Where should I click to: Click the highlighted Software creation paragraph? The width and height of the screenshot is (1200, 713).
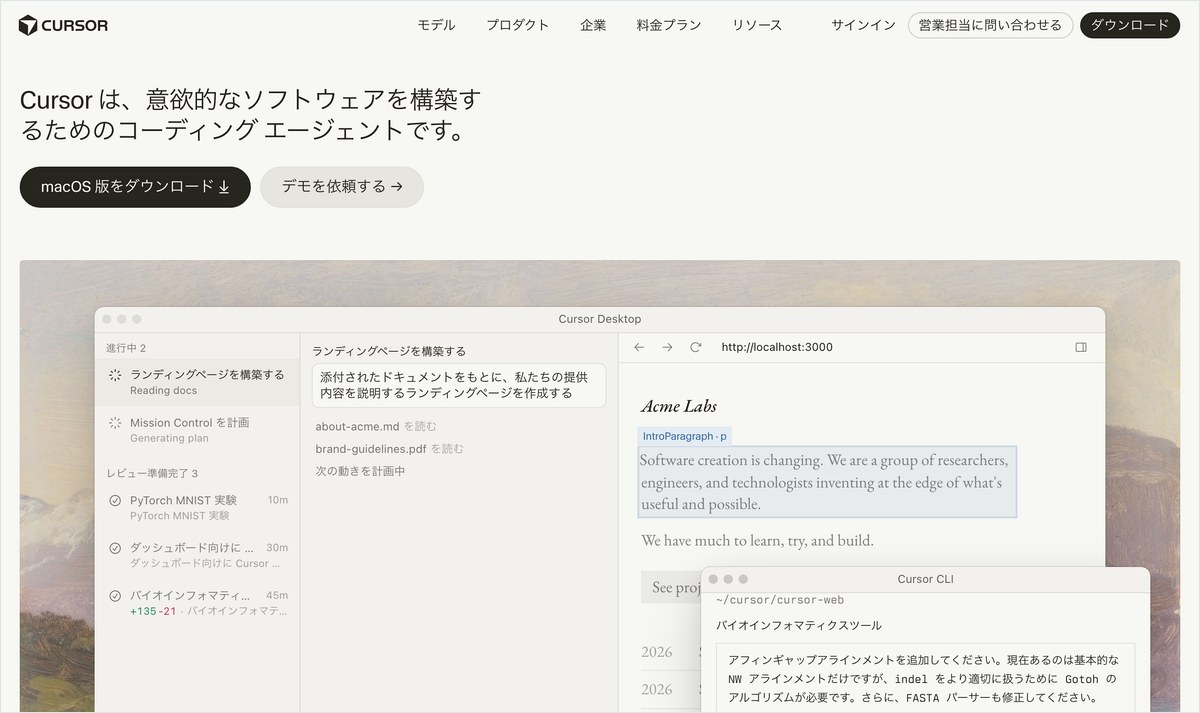(x=827, y=482)
